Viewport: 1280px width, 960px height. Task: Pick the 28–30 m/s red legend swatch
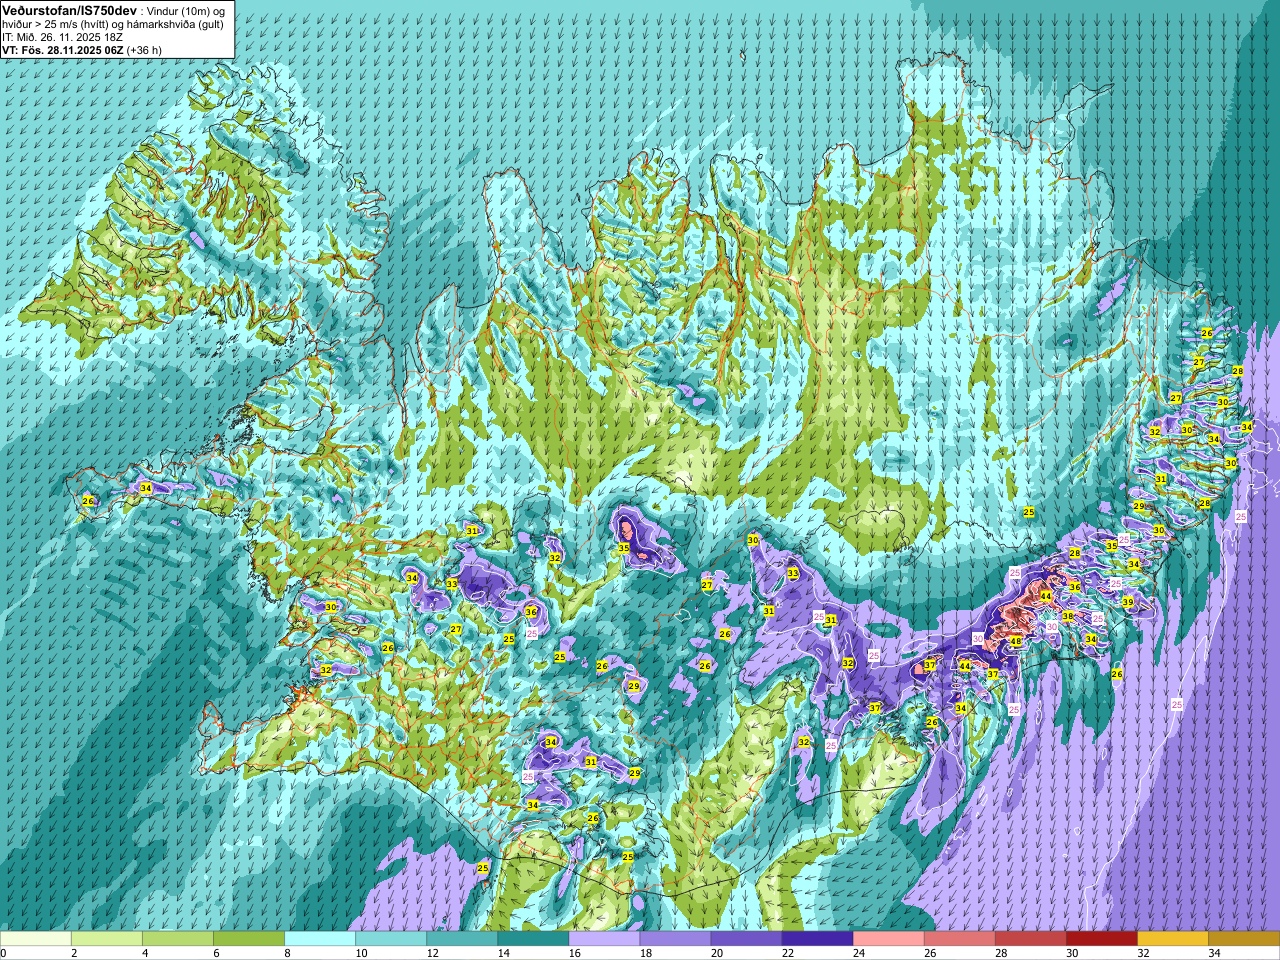tap(1030, 939)
